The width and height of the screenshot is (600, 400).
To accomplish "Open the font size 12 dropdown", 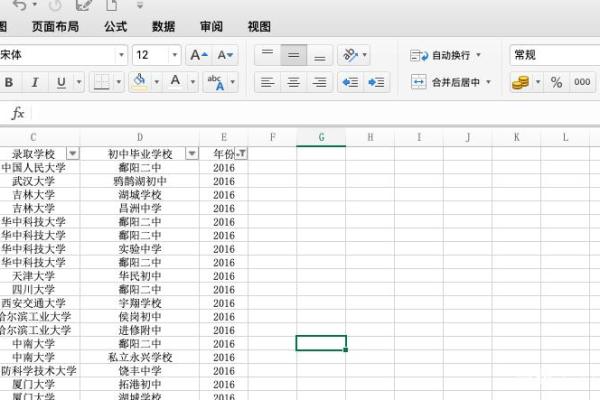I will click(x=174, y=55).
